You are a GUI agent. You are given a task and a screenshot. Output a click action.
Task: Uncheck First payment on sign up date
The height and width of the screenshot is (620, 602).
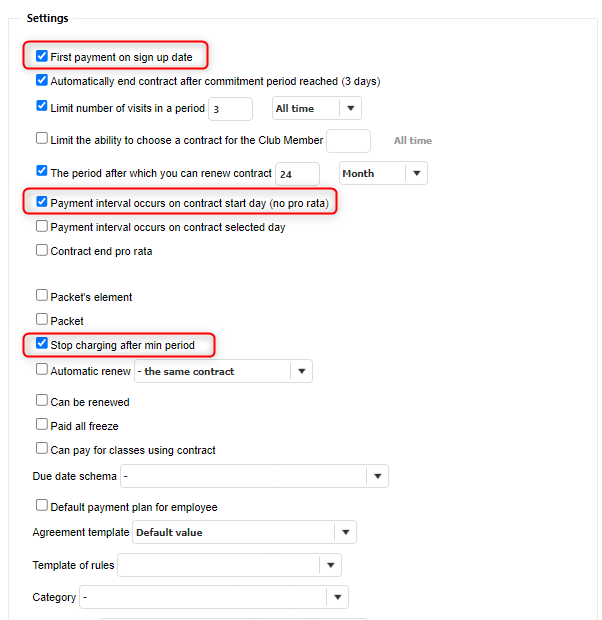[x=42, y=57]
